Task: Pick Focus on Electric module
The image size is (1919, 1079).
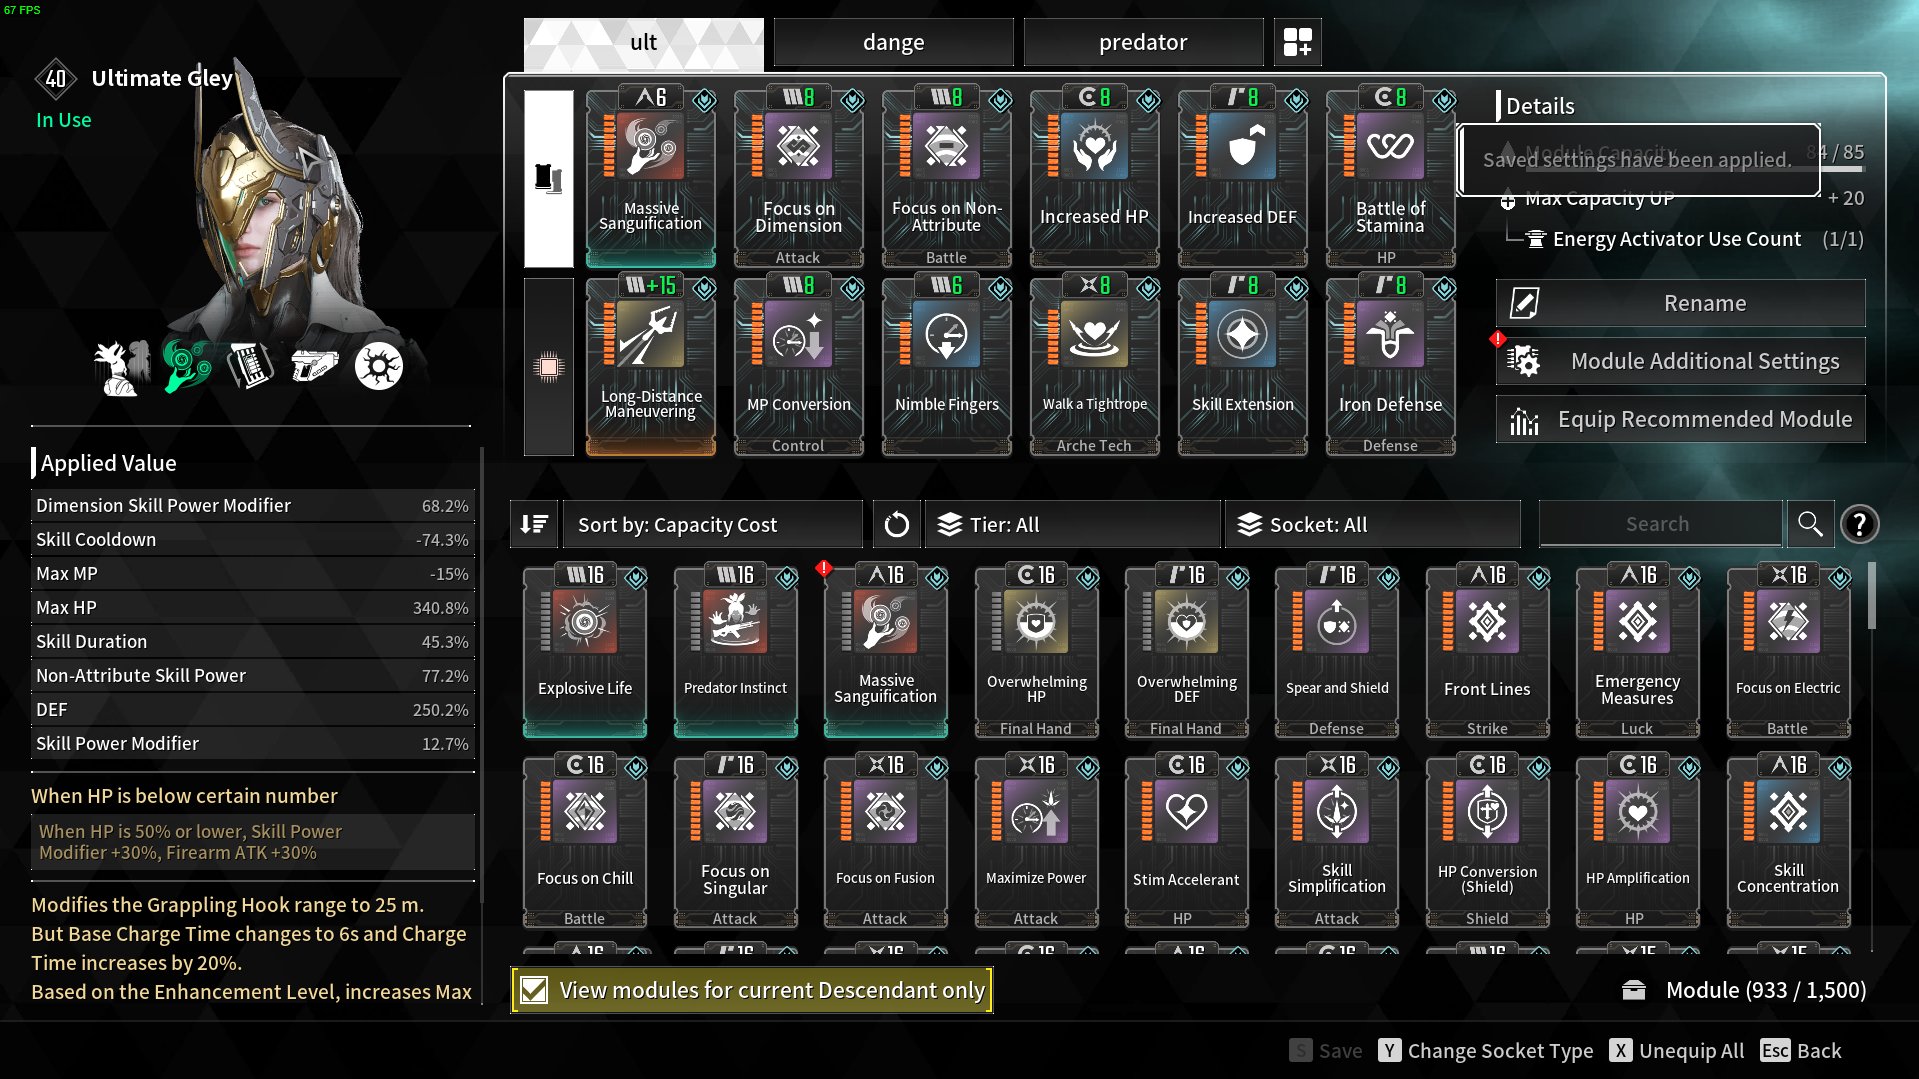Action: click(x=1789, y=651)
